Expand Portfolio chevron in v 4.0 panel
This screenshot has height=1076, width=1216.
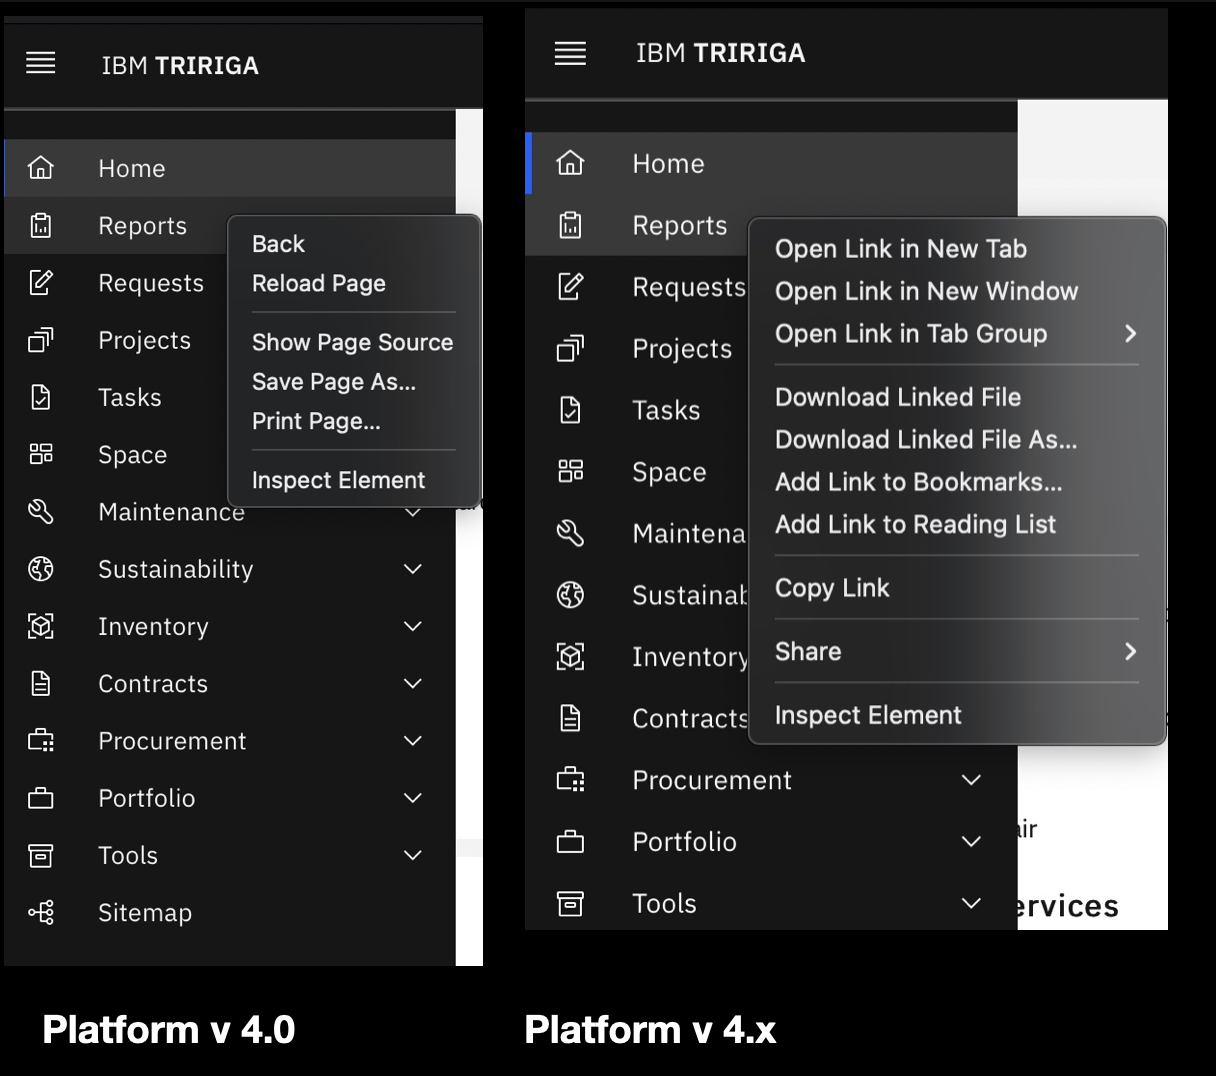[413, 798]
